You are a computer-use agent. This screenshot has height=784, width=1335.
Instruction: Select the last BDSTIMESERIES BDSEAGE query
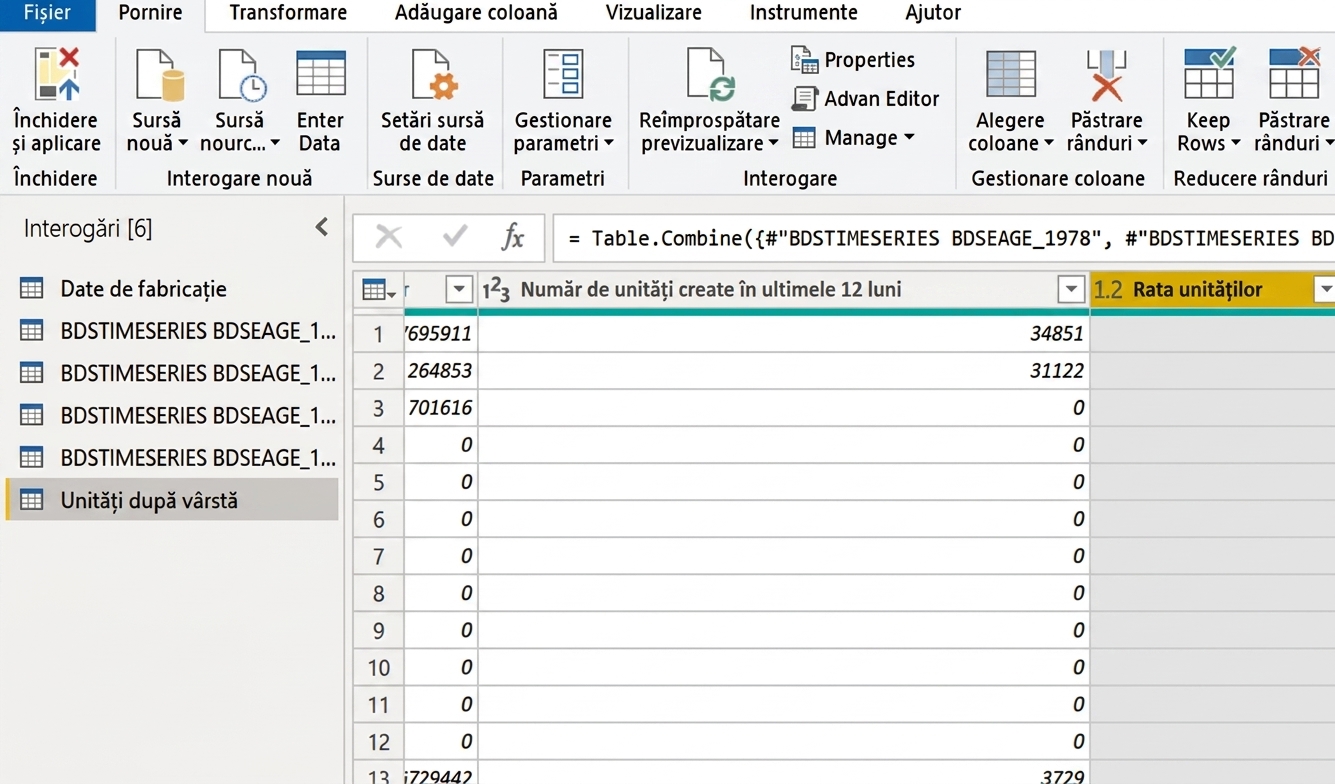pyautogui.click(x=172, y=458)
